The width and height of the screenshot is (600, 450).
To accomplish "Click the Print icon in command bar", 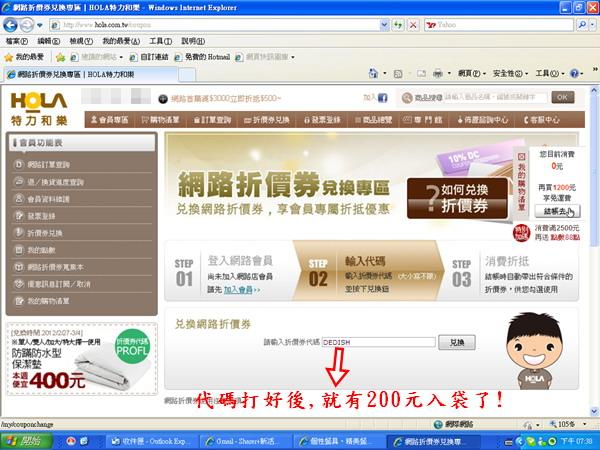I will click(438, 73).
